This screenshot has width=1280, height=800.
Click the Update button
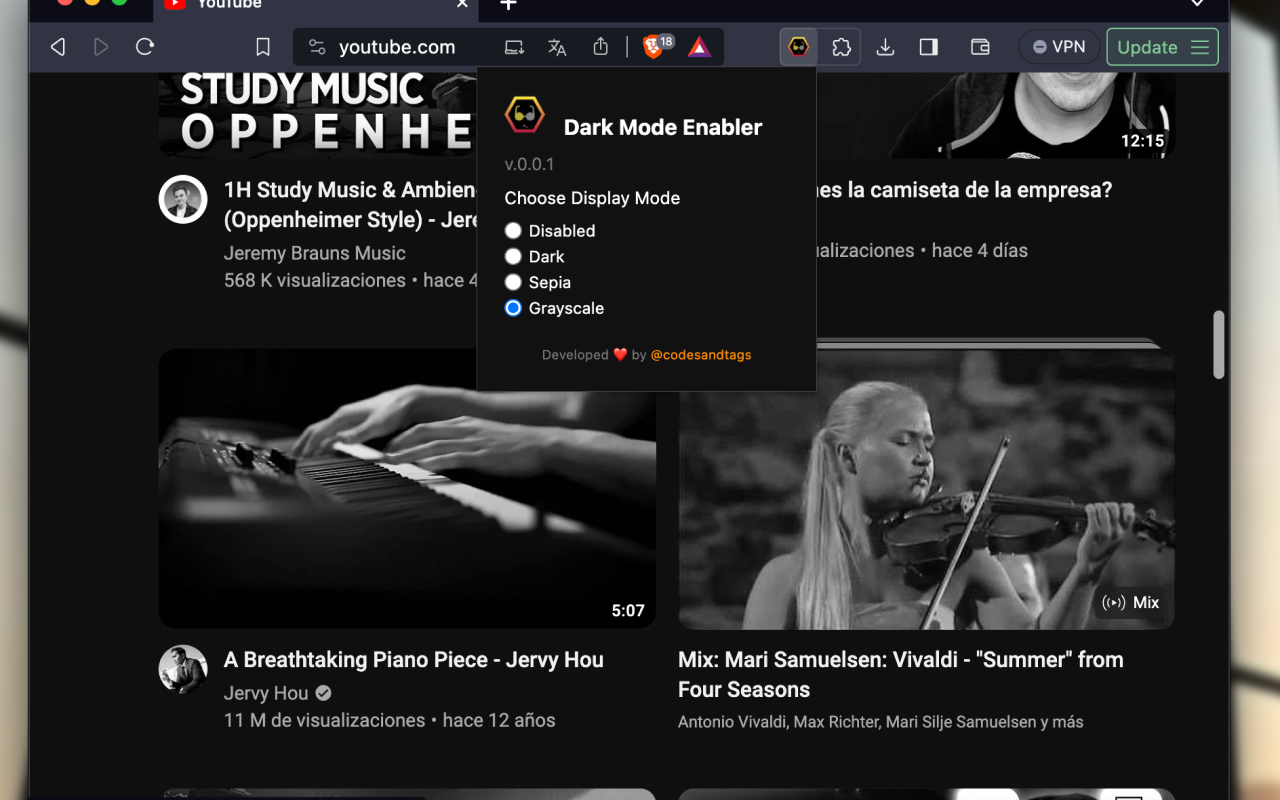(1162, 47)
